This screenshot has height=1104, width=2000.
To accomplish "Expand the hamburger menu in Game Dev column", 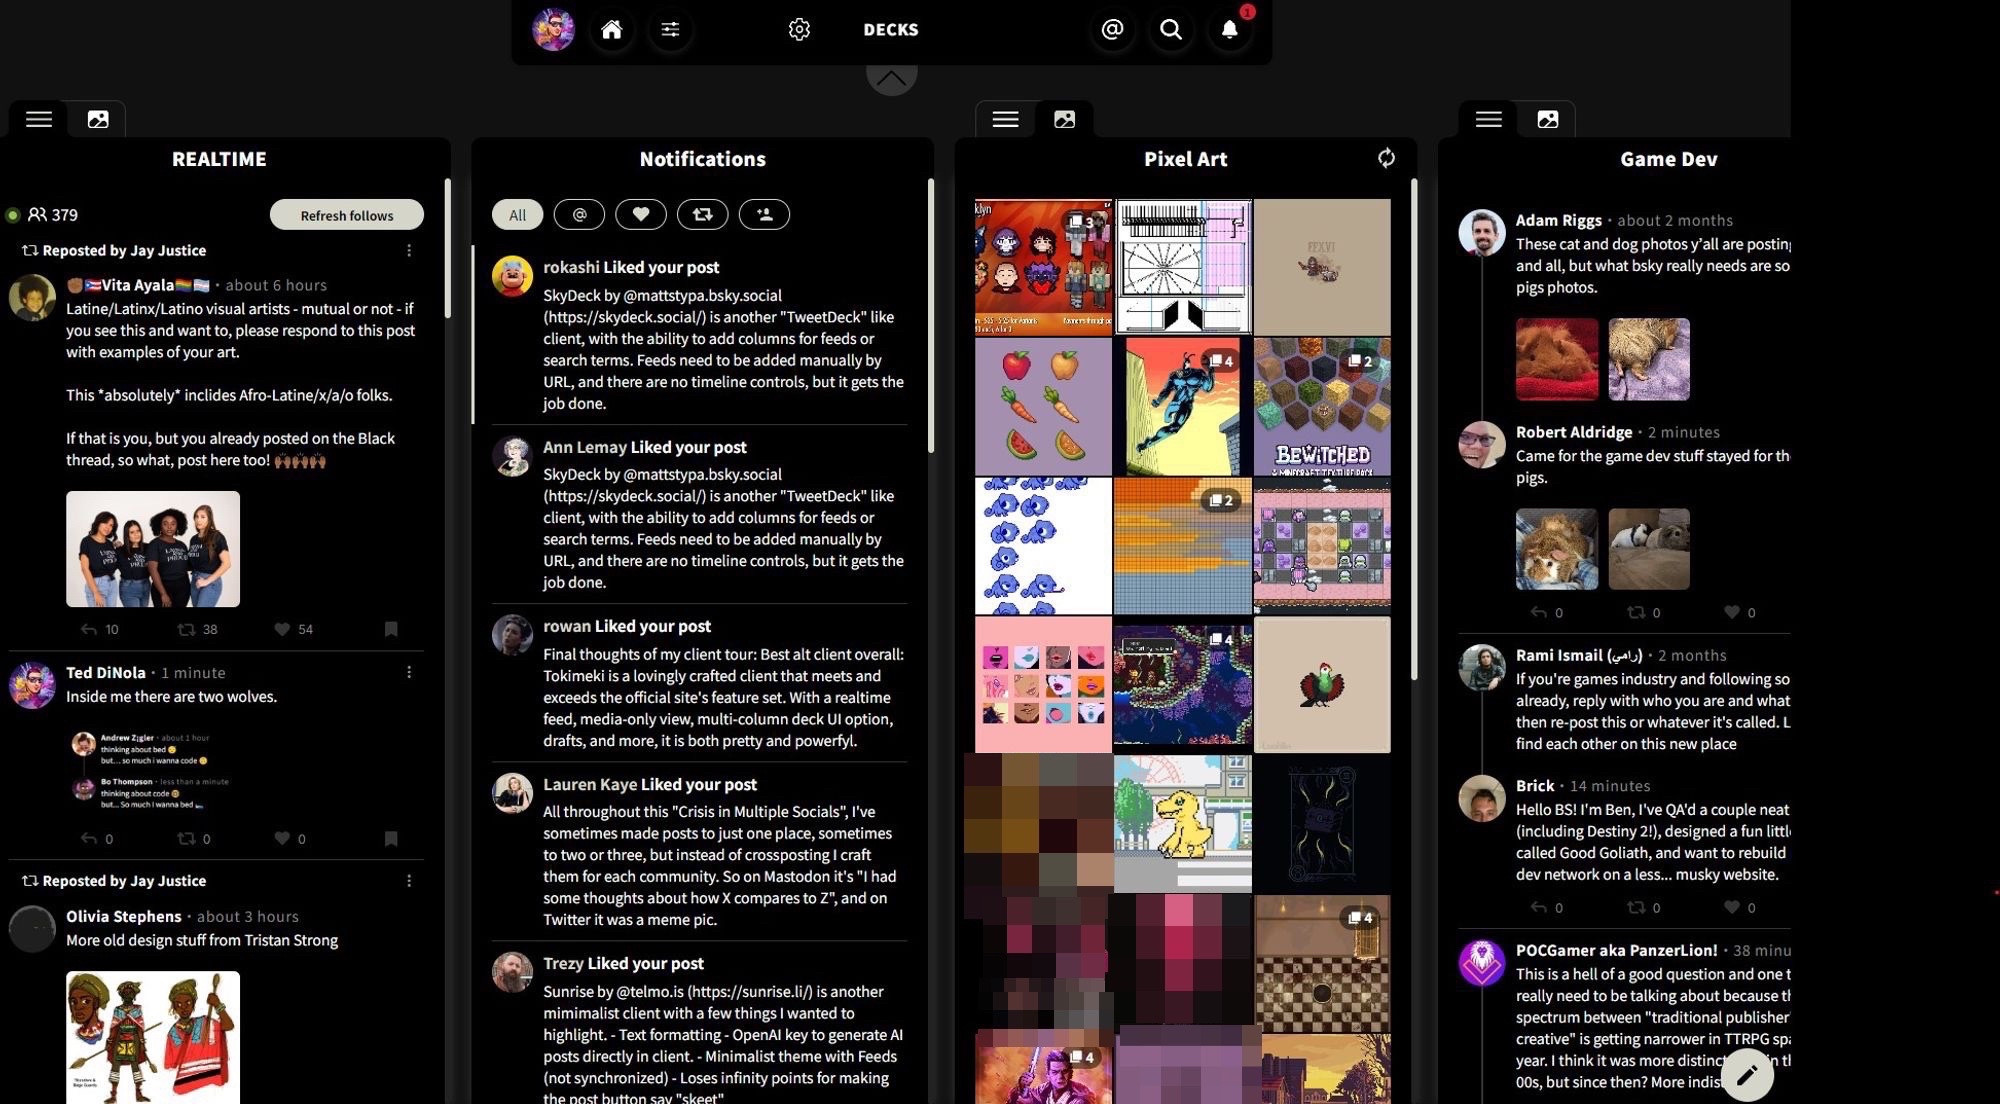I will coord(1487,118).
